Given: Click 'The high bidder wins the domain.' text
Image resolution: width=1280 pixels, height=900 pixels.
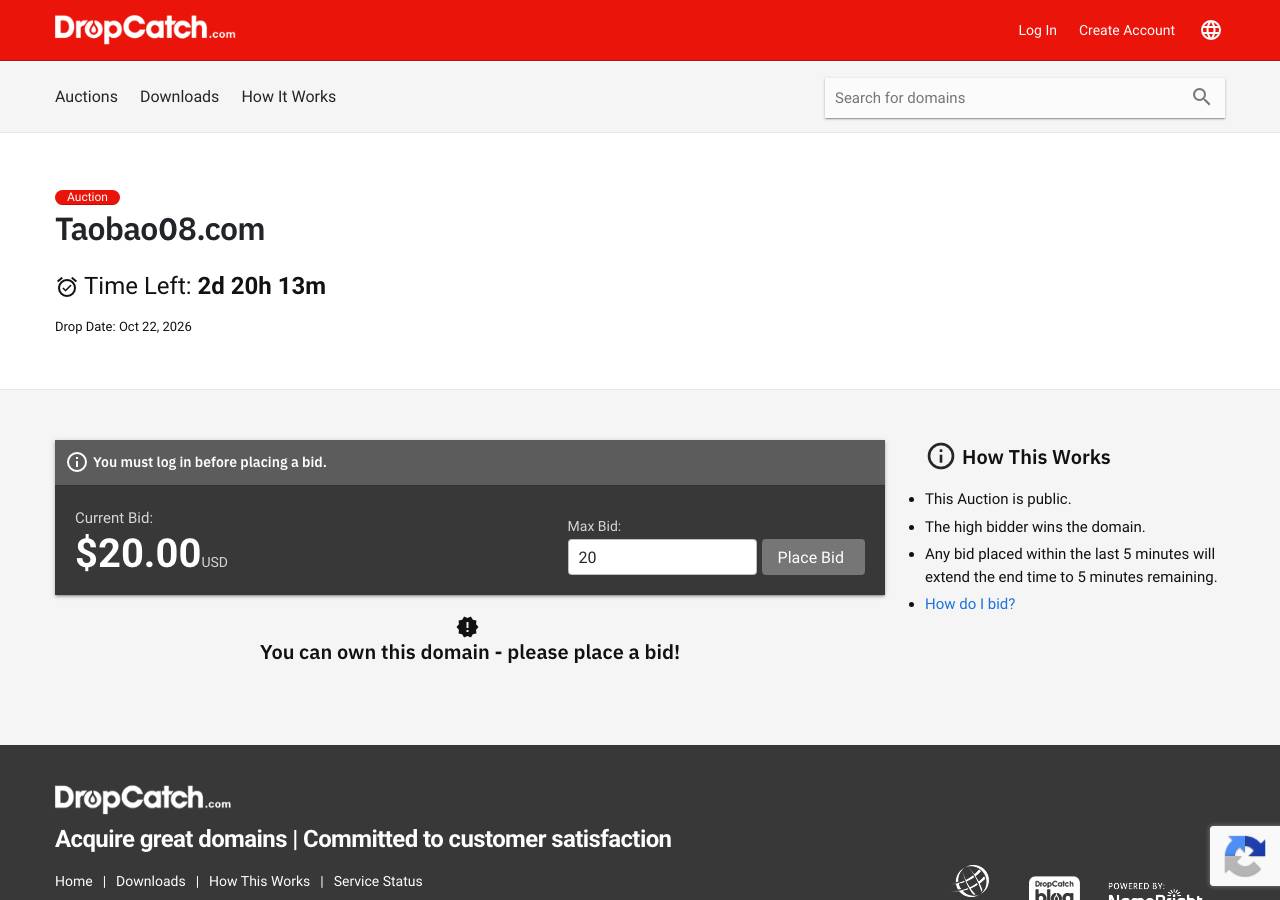Looking at the screenshot, I should pos(1035,527).
